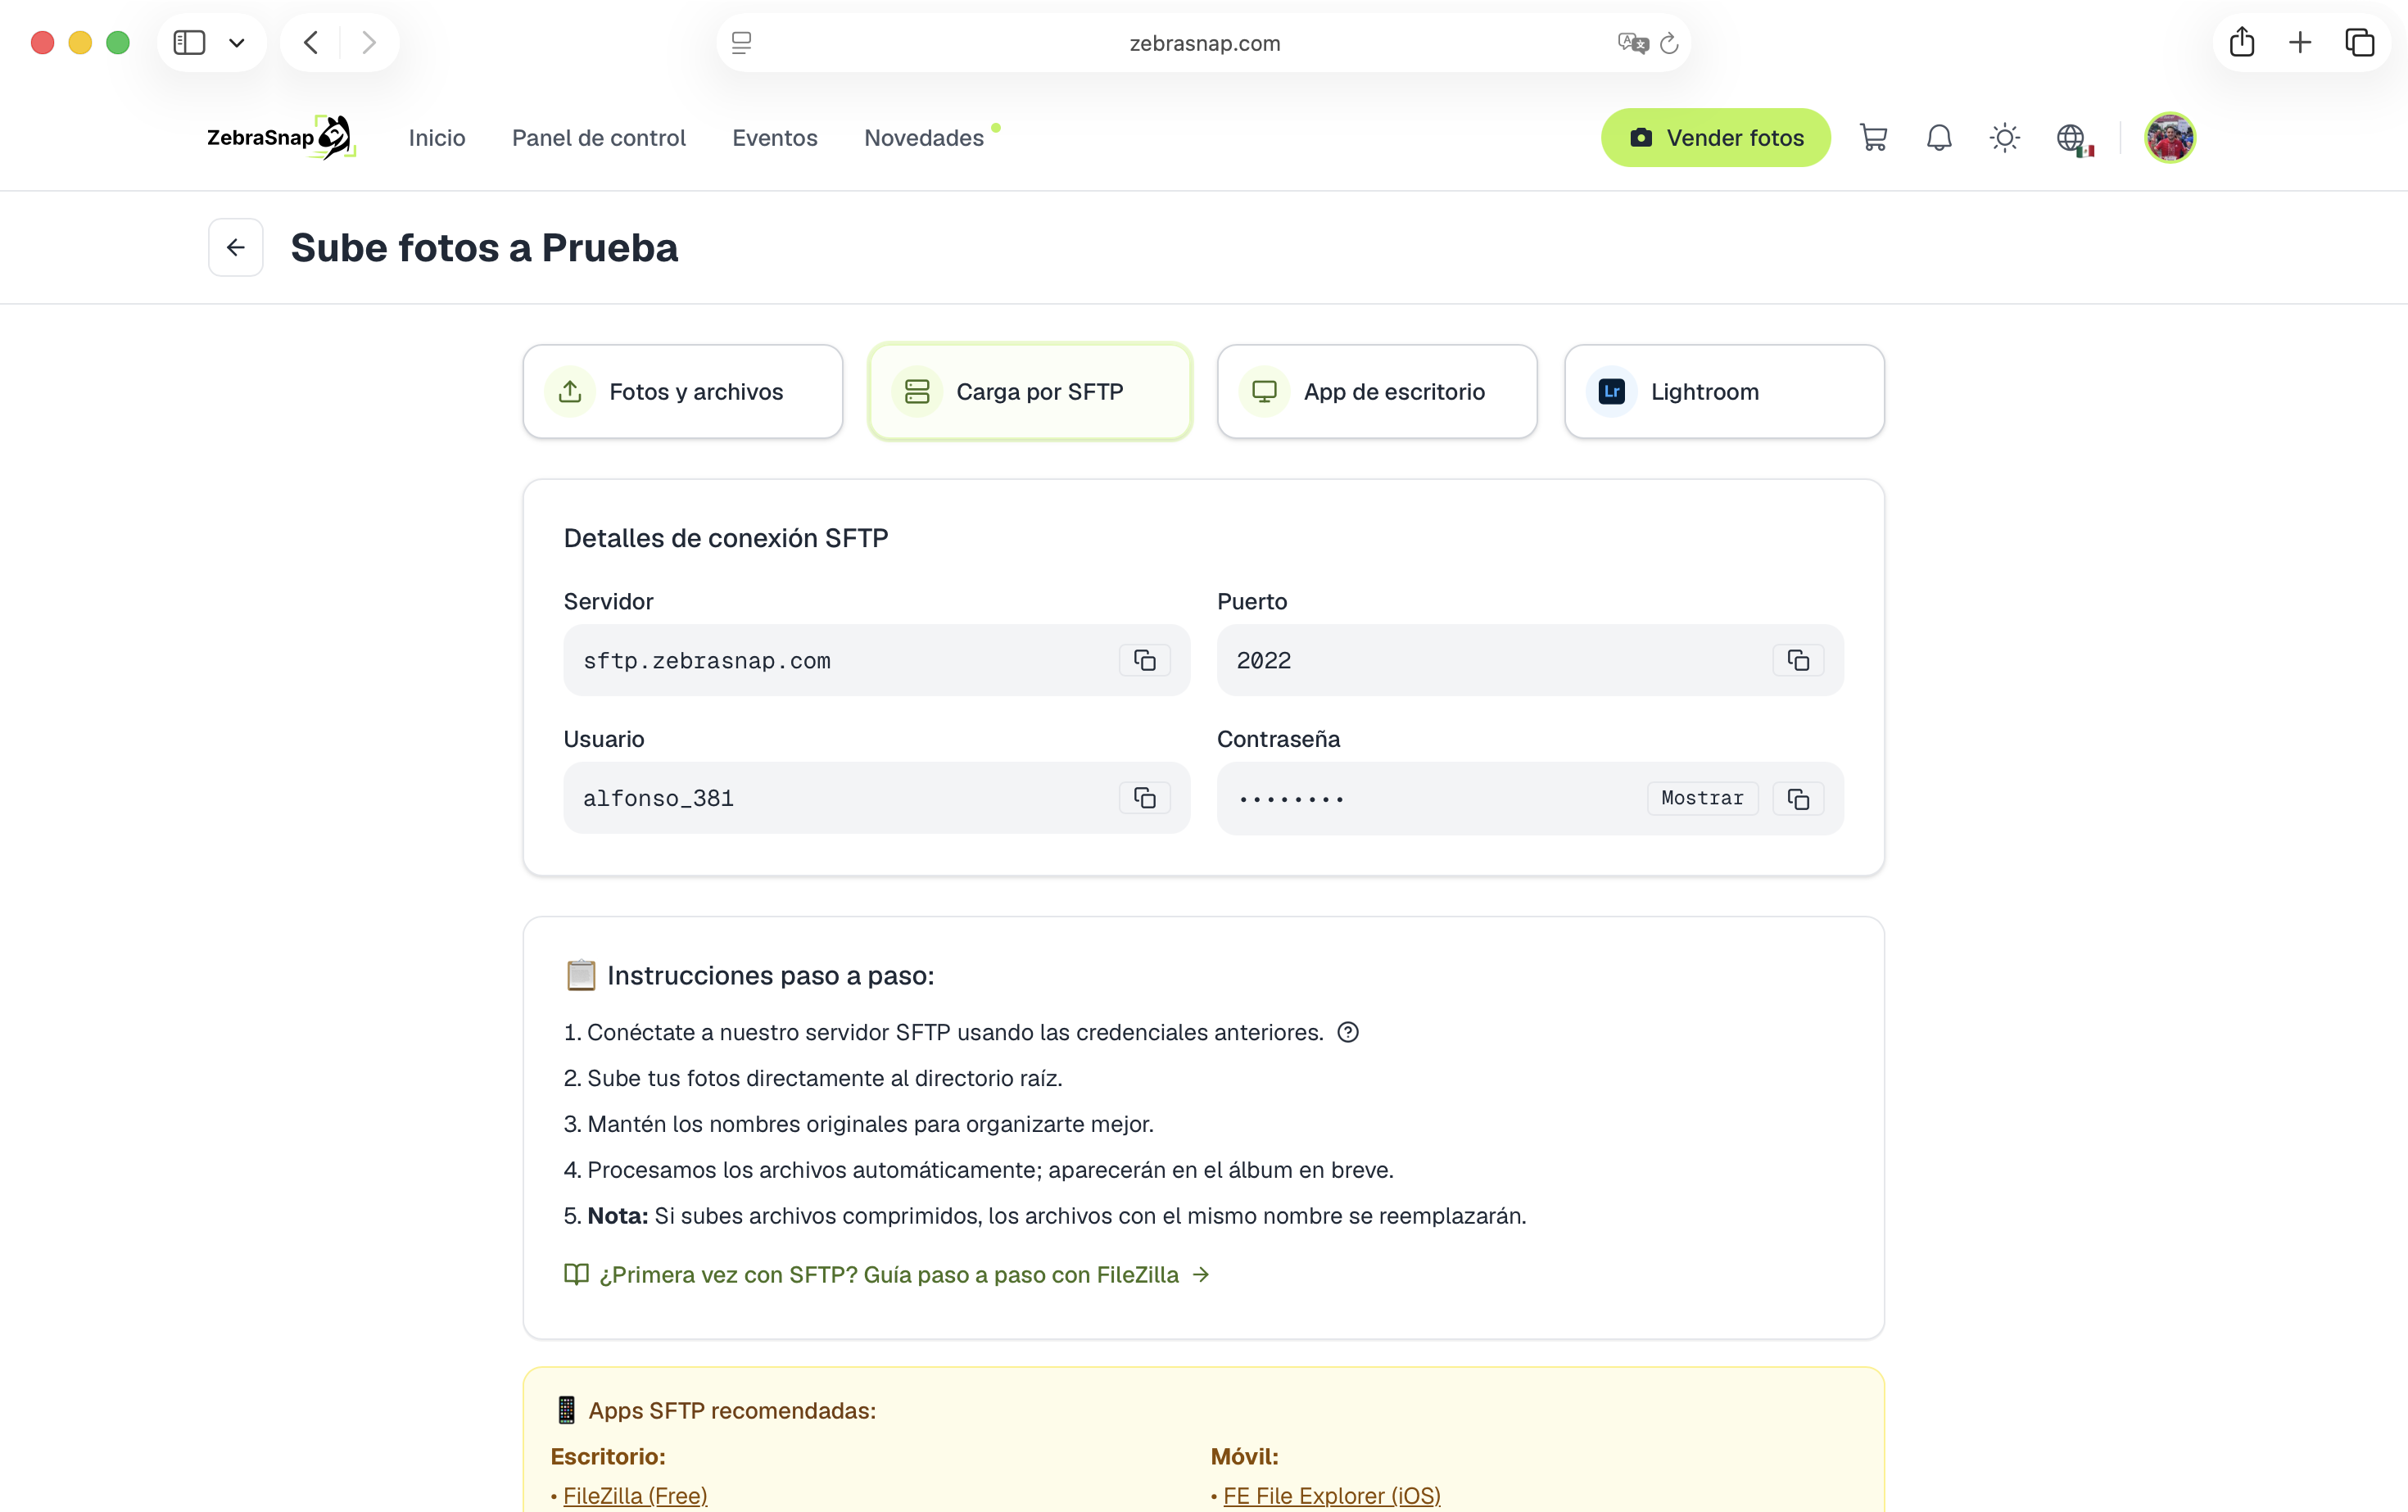Open the FileZilla step-by-step guide link
Viewport: 2408px width, 1512px height.
click(887, 1274)
